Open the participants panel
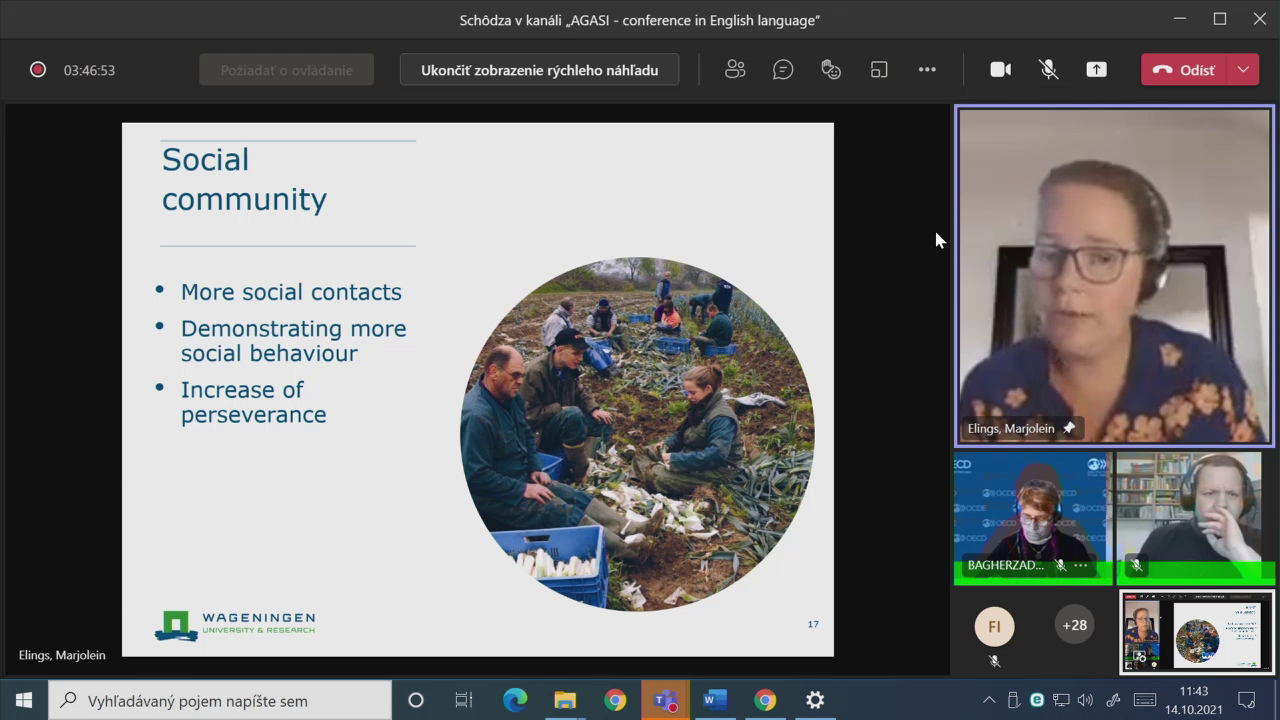The width and height of the screenshot is (1280, 720). (x=735, y=70)
